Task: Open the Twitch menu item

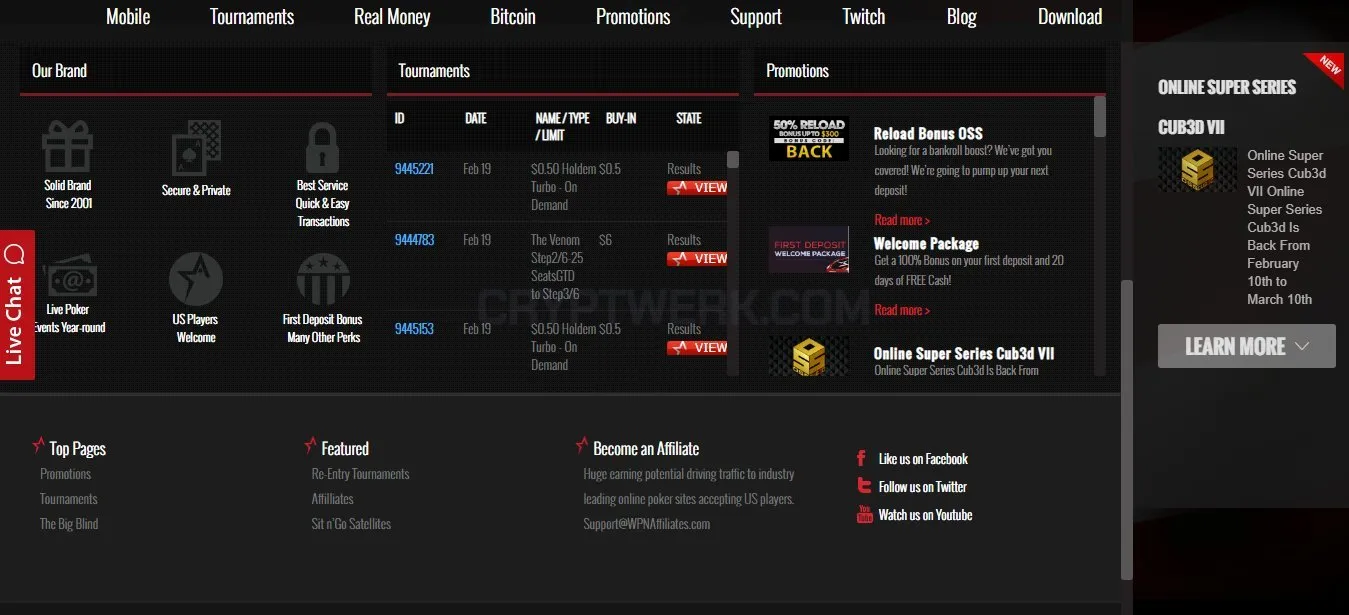Action: (864, 17)
